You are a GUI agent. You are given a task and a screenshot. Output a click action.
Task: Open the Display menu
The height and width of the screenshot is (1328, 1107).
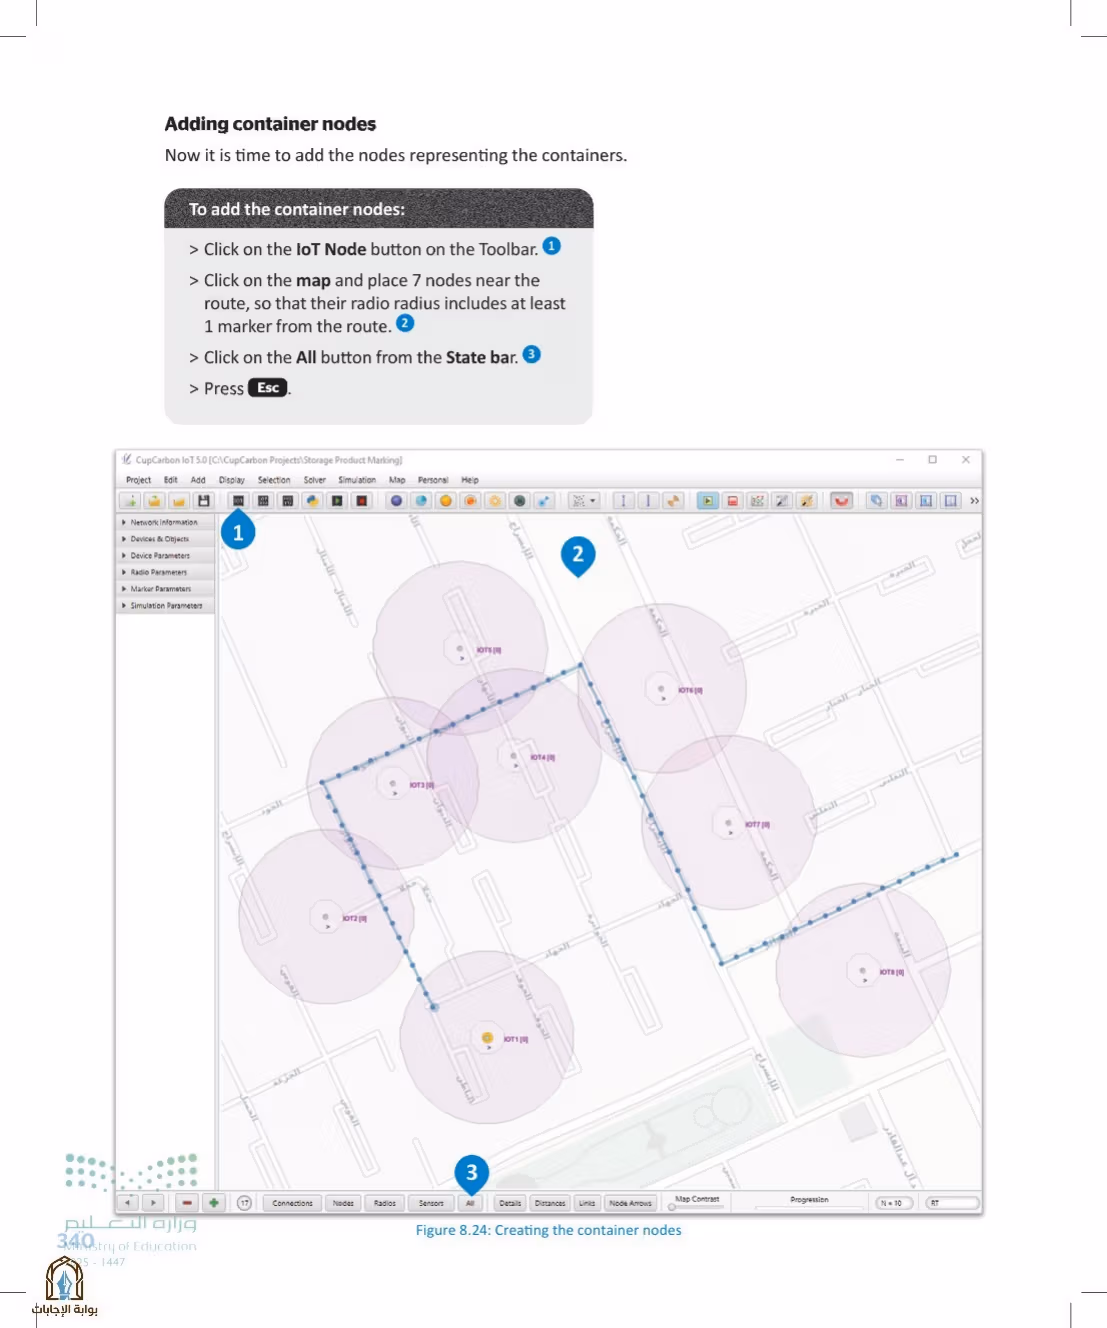click(x=232, y=480)
